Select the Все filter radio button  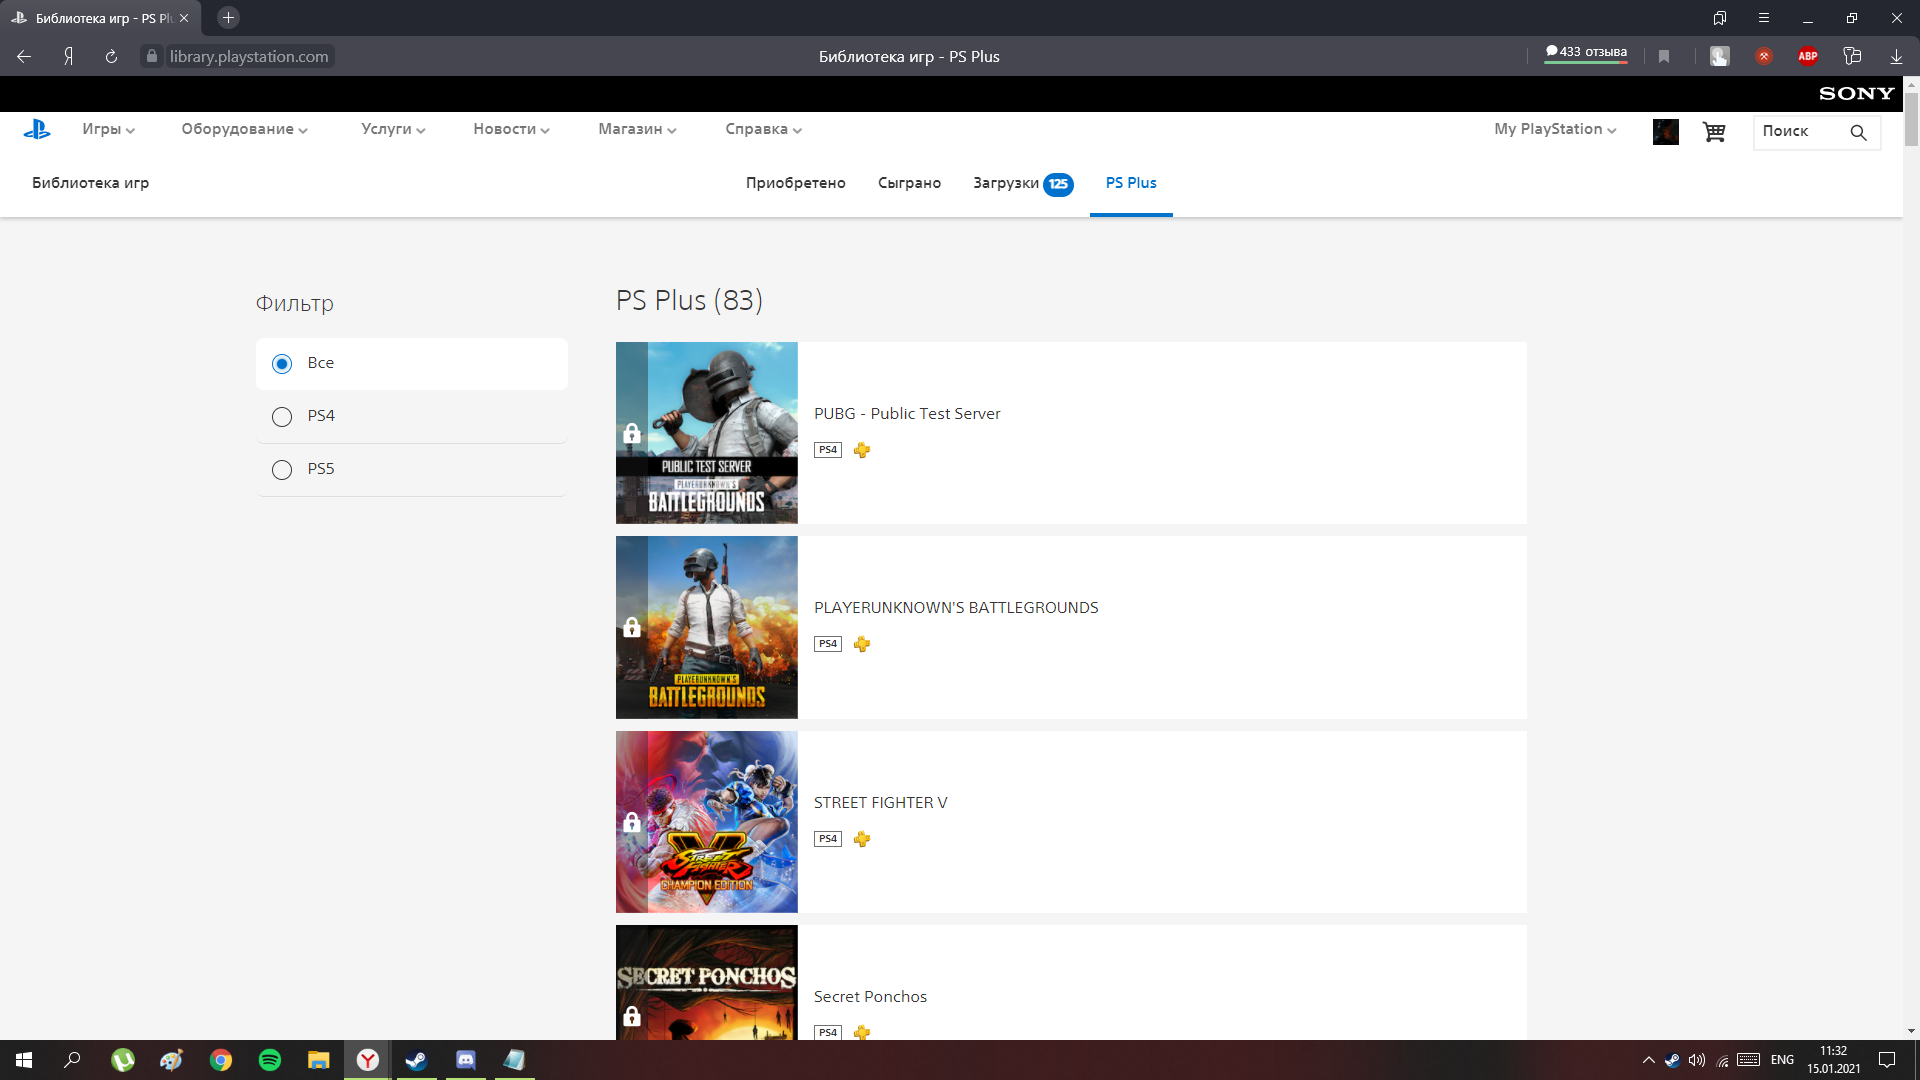point(282,364)
